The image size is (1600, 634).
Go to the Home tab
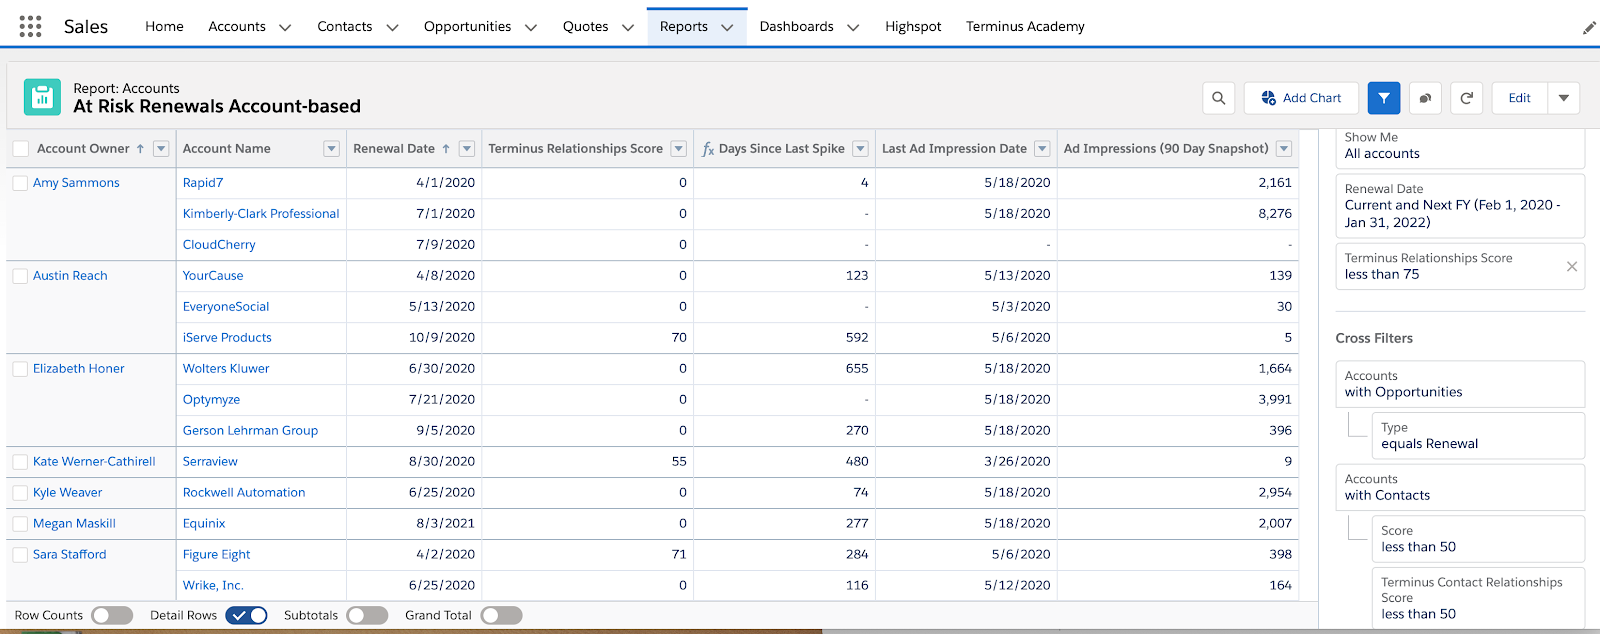(164, 27)
